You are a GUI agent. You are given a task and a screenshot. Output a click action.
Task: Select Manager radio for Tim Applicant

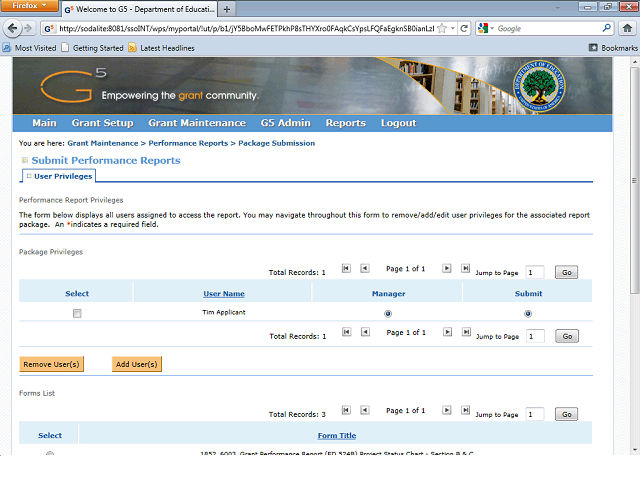(388, 313)
